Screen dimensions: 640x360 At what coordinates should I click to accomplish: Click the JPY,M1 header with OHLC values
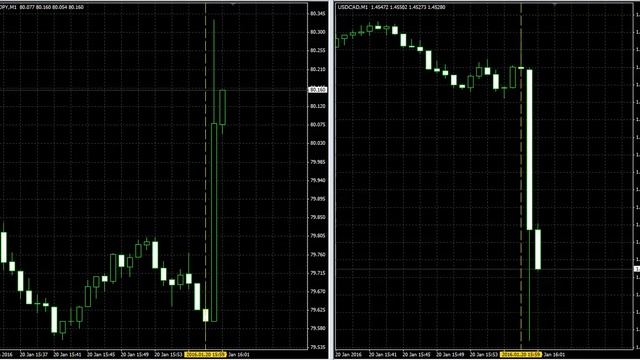[42, 7]
